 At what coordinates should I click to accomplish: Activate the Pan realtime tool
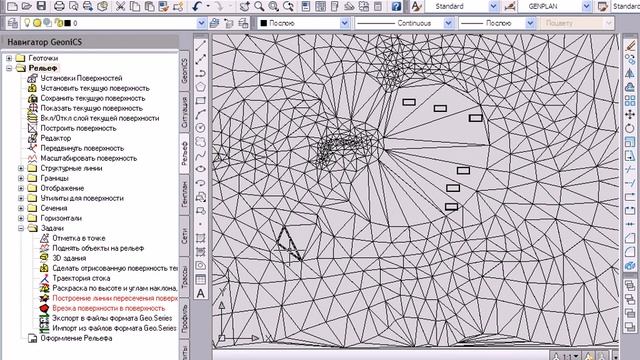click(x=244, y=6)
